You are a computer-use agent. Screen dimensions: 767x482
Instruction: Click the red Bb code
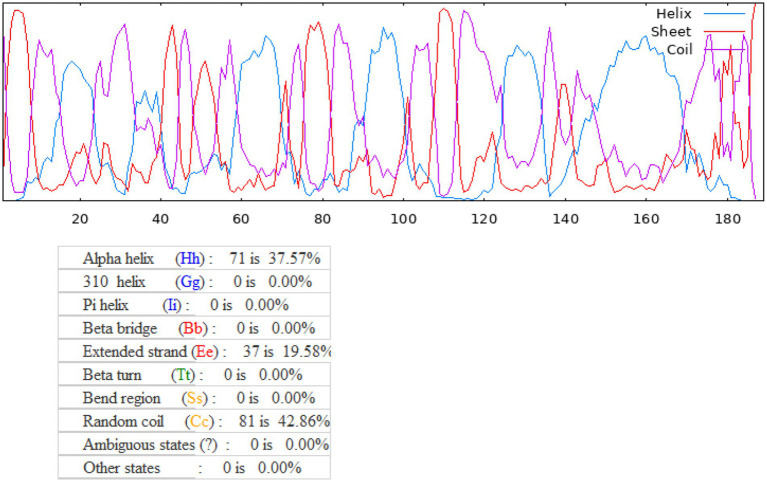193,328
